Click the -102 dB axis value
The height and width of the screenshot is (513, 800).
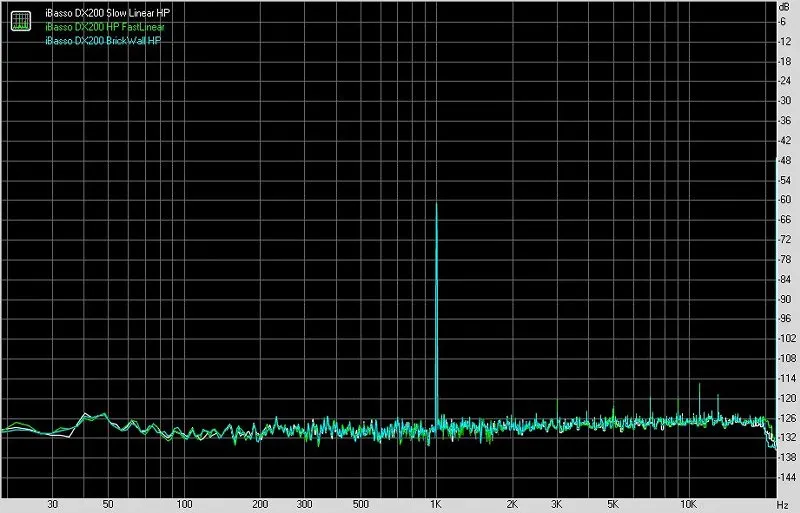(786, 338)
